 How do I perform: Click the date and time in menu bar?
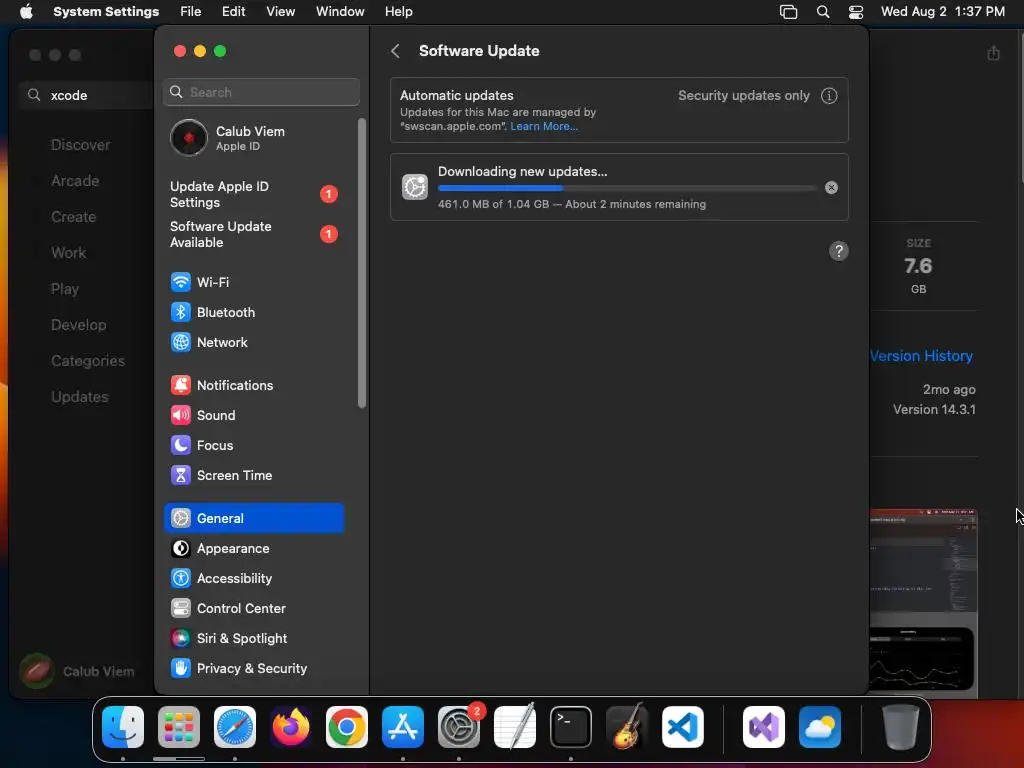[x=942, y=11]
